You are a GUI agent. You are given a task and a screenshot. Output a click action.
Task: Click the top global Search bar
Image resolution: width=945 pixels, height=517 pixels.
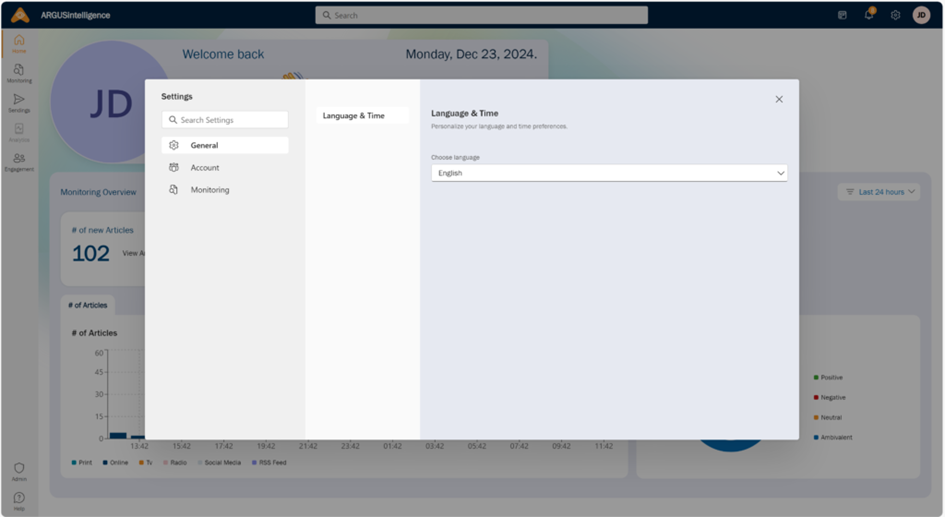[x=481, y=15]
